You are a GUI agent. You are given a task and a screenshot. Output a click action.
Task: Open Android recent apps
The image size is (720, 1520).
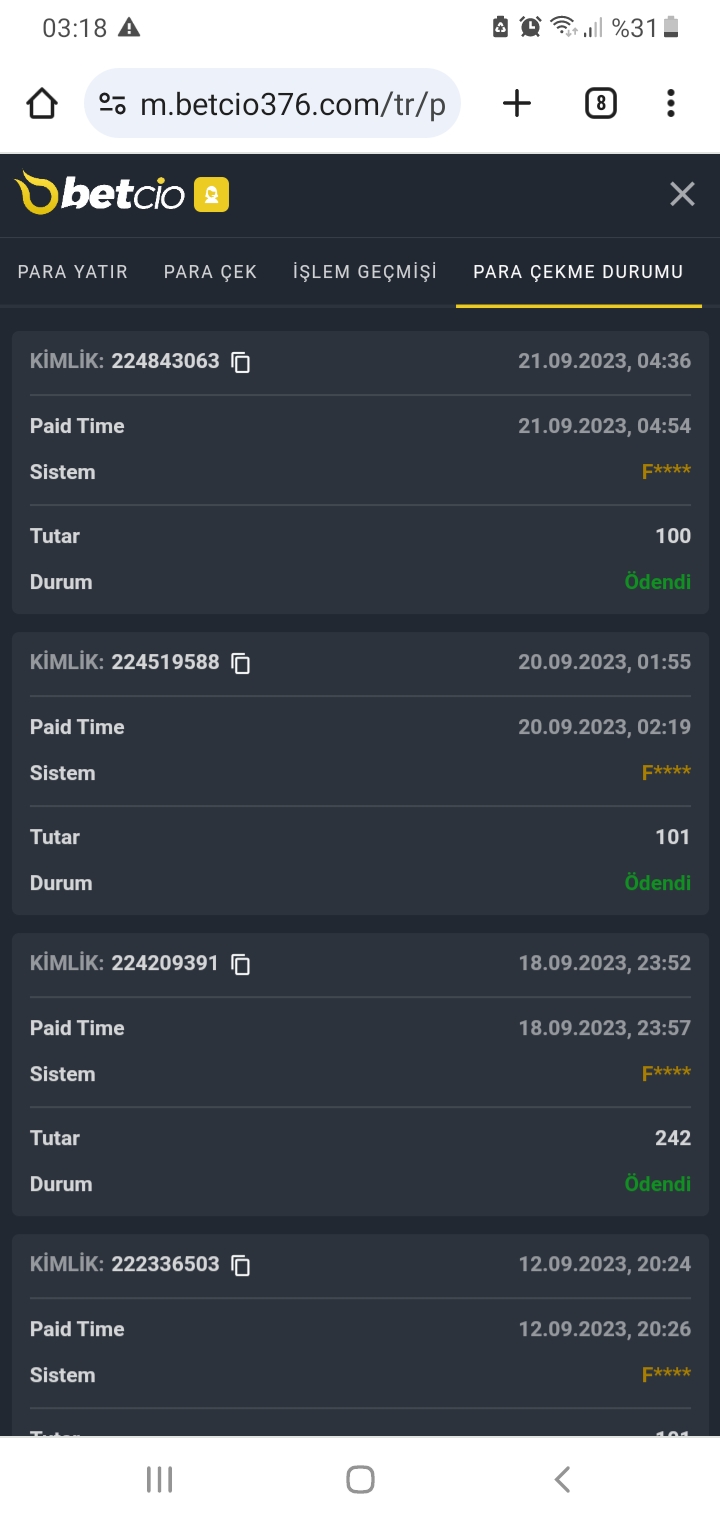click(159, 1479)
